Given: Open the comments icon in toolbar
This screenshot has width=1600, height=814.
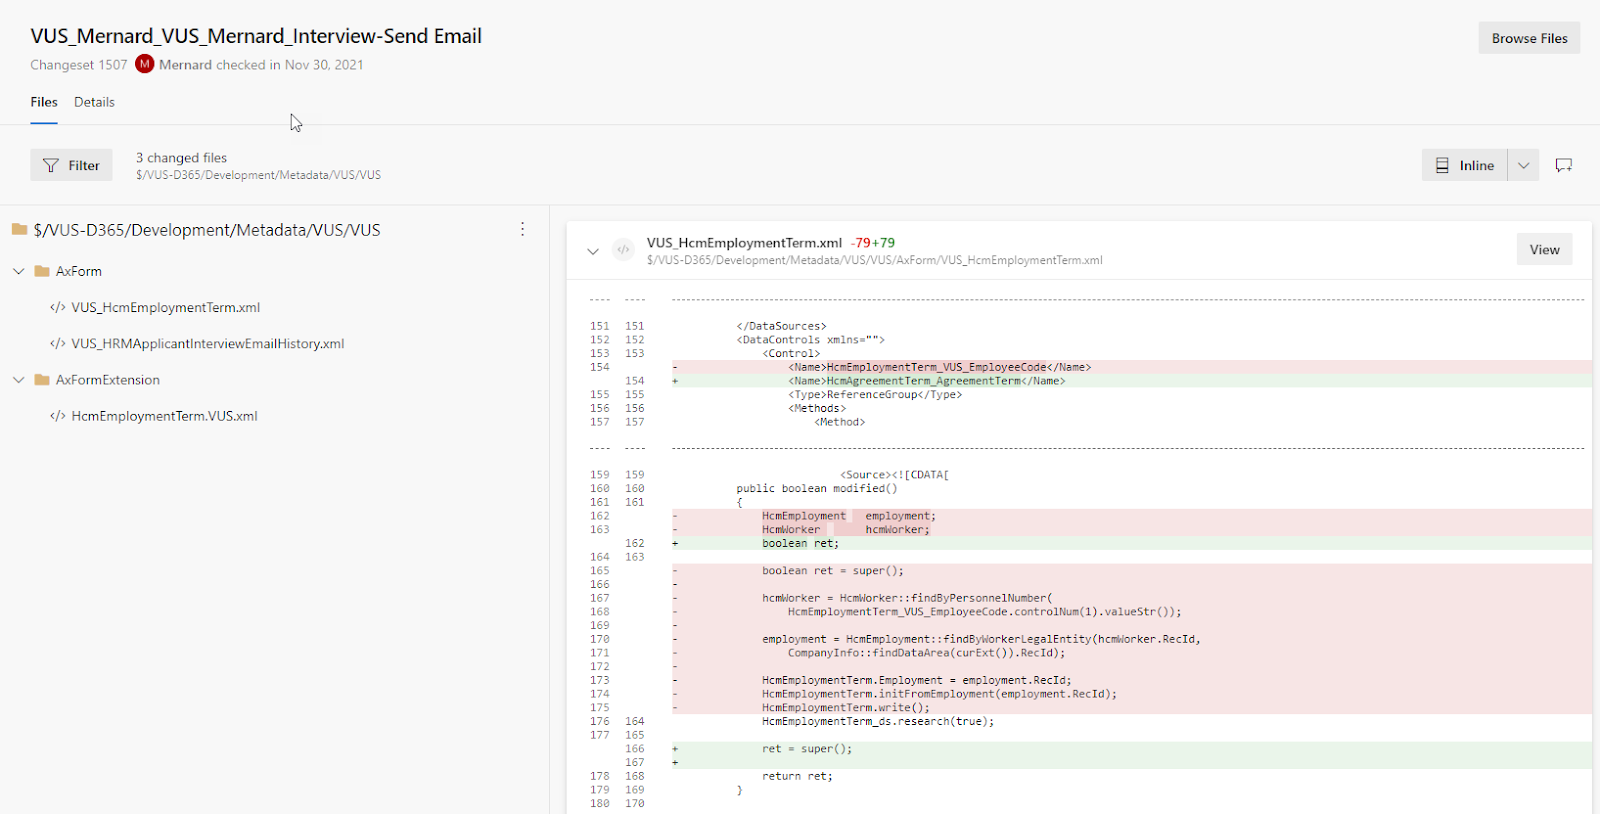Looking at the screenshot, I should [x=1564, y=165].
